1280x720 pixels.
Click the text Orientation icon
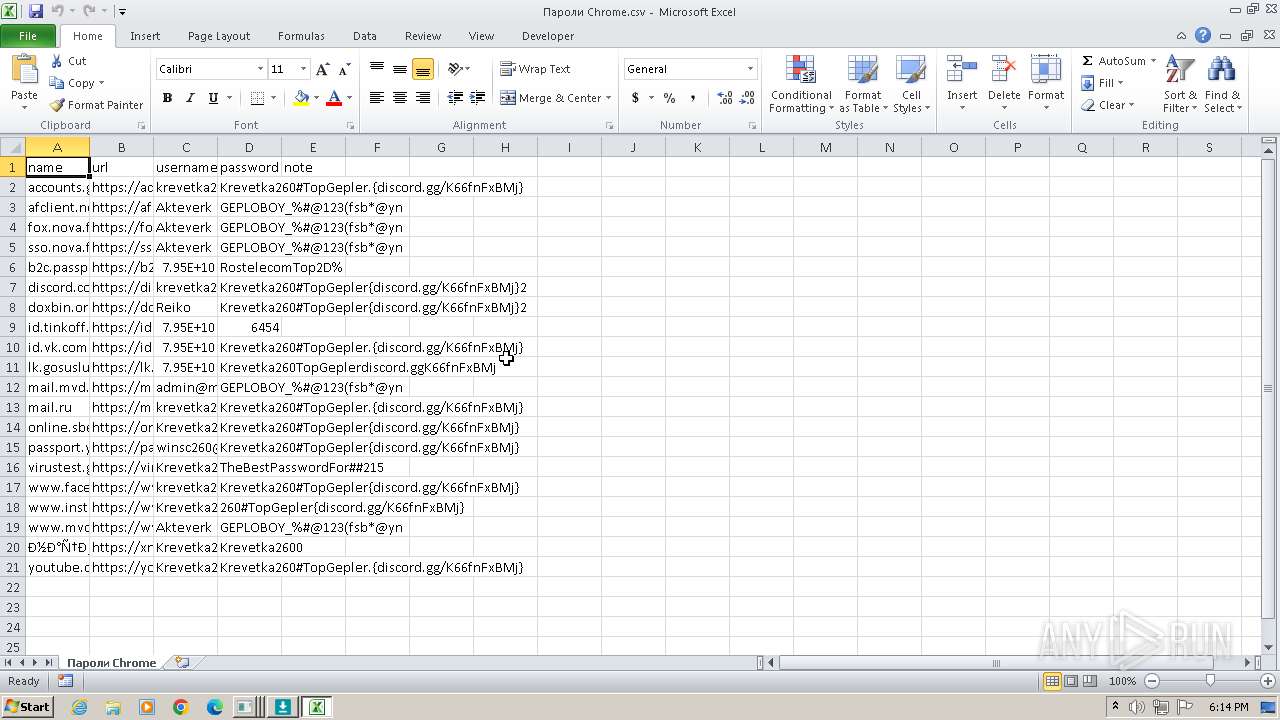click(455, 69)
